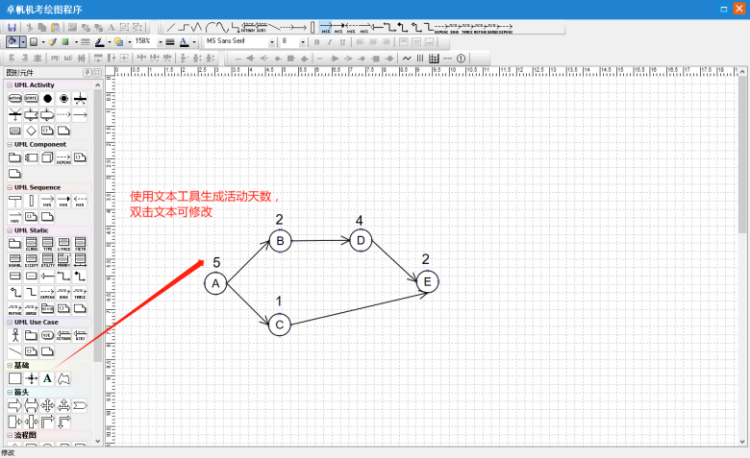Viewport: 750px width, 458px height.
Task: Click node E circle in the diagram
Action: (427, 282)
